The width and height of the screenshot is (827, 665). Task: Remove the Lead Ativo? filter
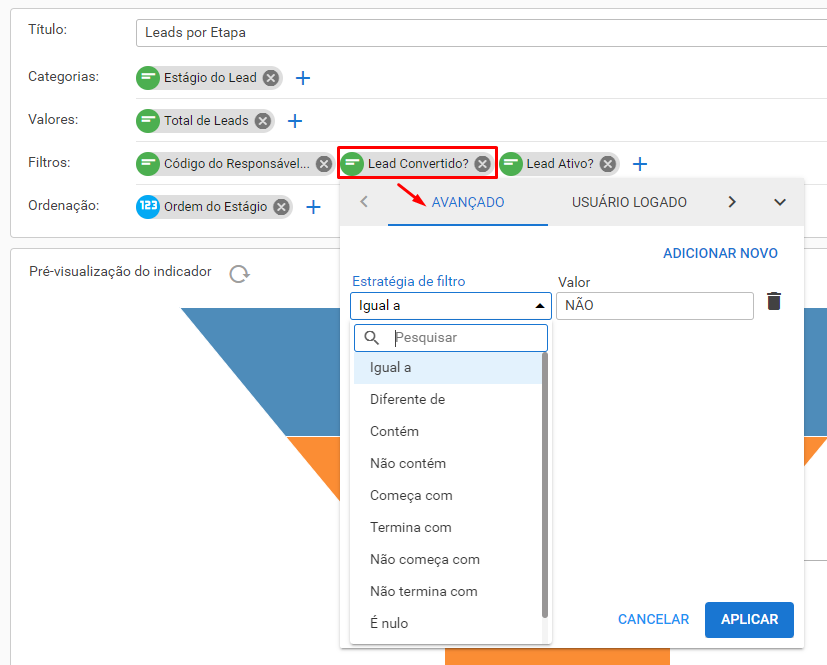(608, 164)
